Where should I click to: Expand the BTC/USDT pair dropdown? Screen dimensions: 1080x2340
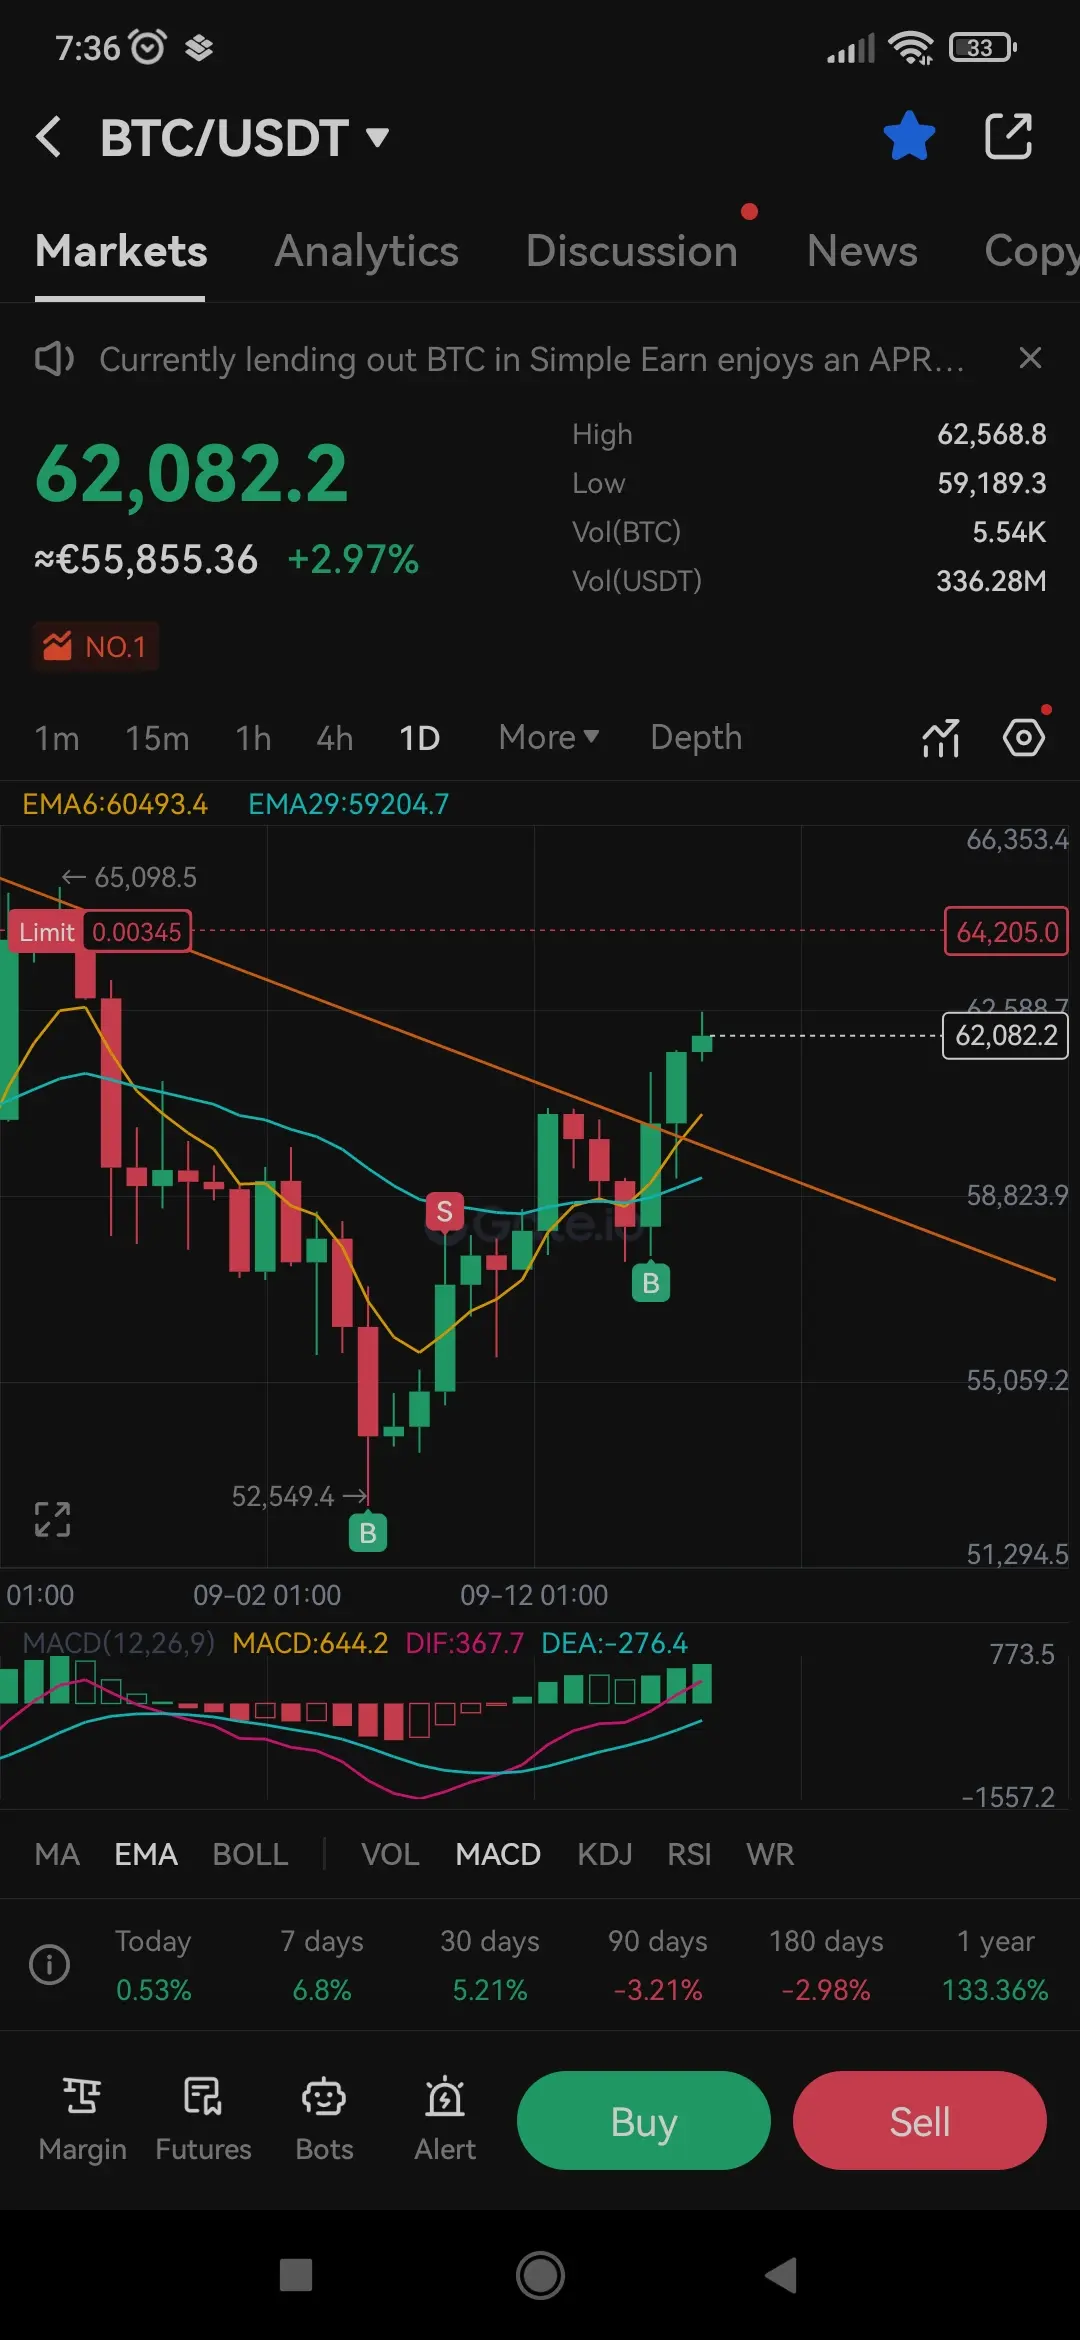tap(244, 137)
